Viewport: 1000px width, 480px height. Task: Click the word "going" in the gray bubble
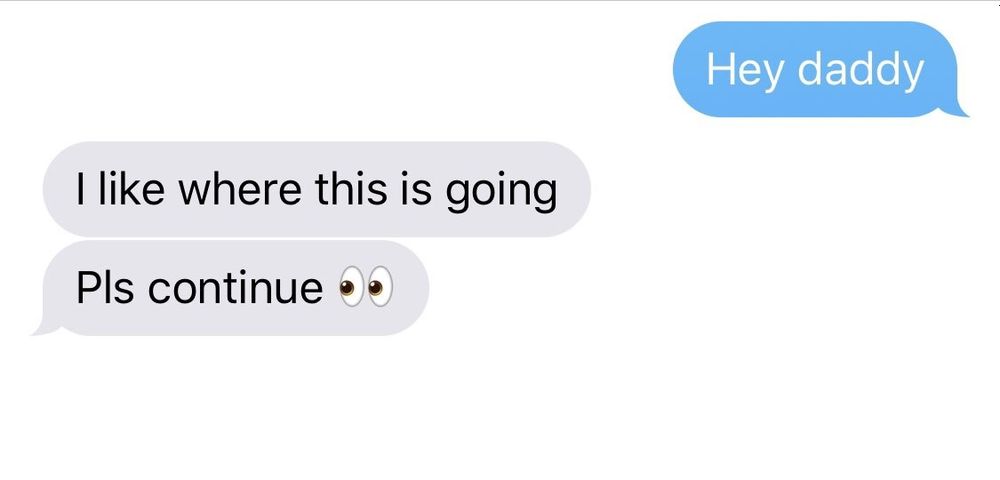click(501, 192)
